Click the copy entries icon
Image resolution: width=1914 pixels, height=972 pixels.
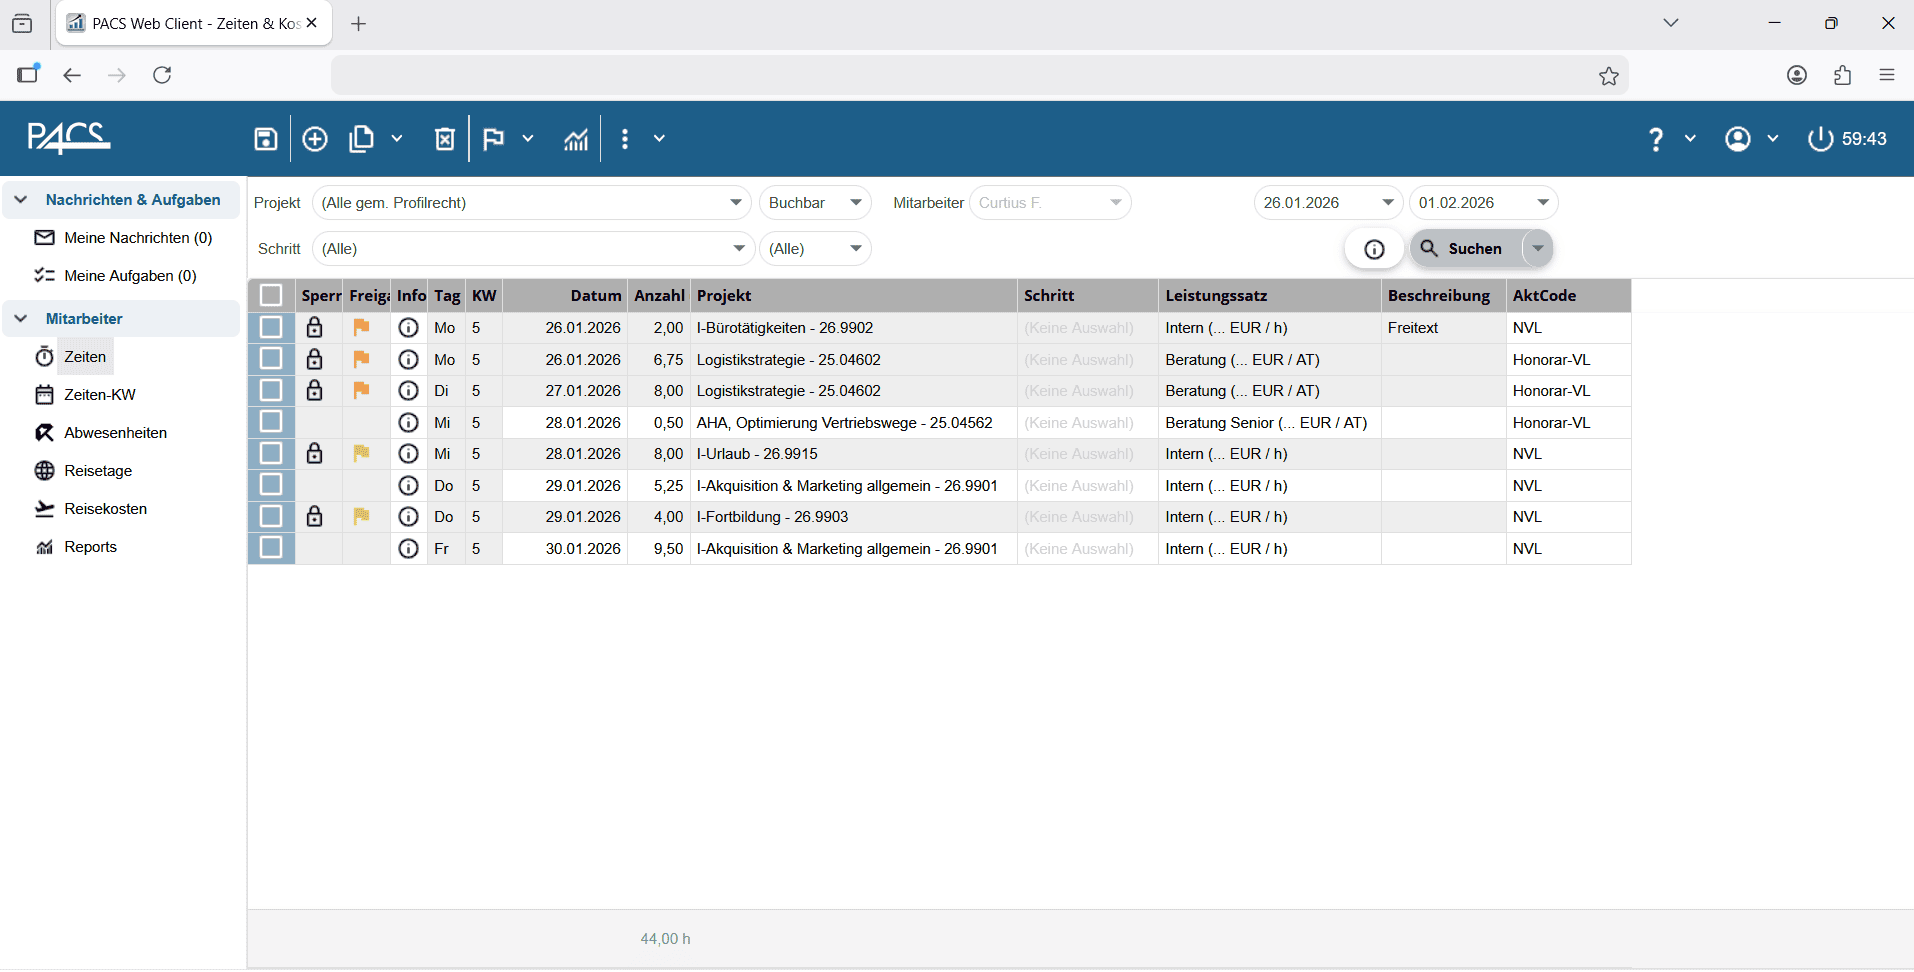[361, 139]
